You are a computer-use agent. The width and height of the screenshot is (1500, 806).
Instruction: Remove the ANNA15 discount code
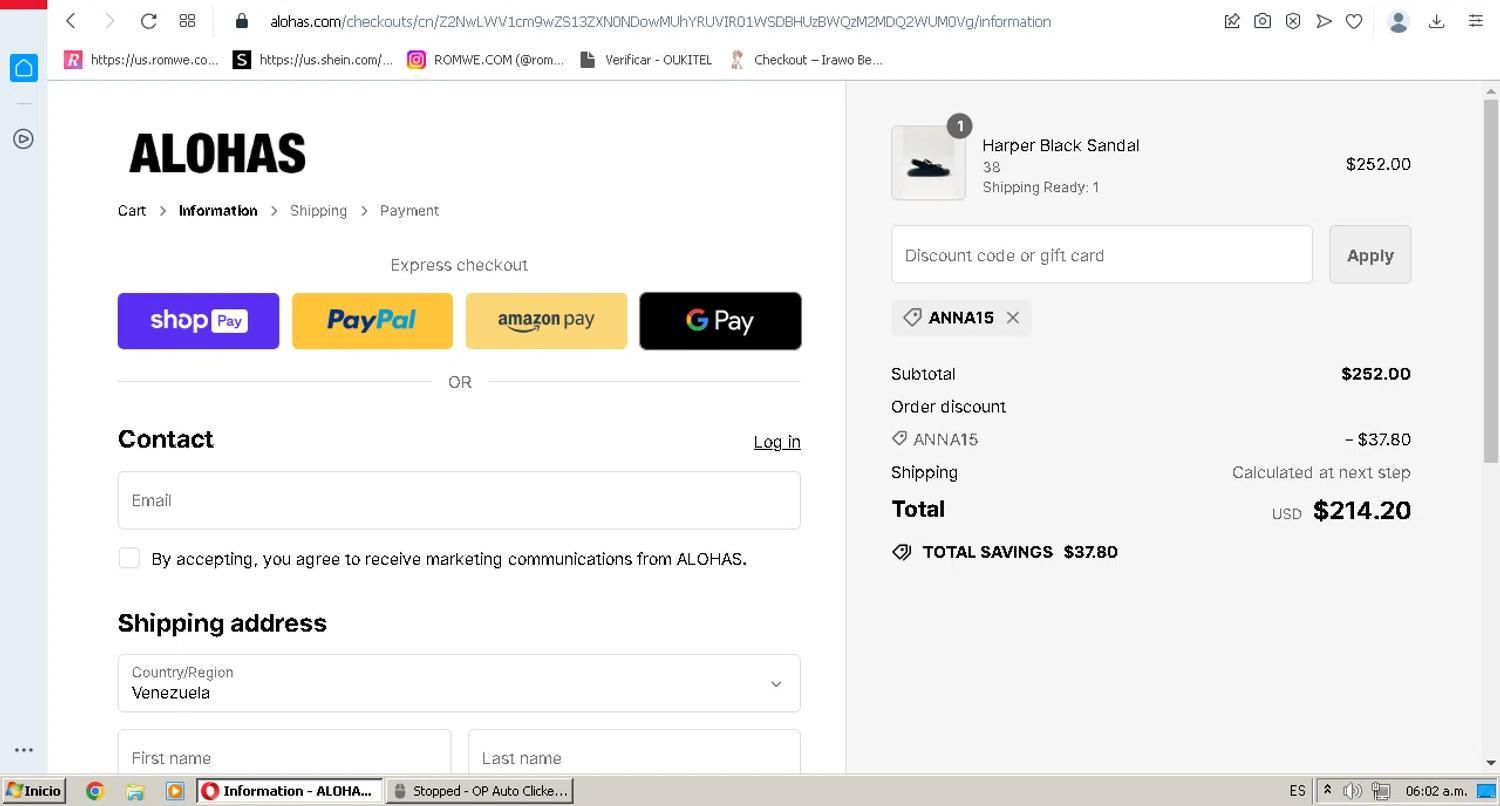pyautogui.click(x=1013, y=318)
